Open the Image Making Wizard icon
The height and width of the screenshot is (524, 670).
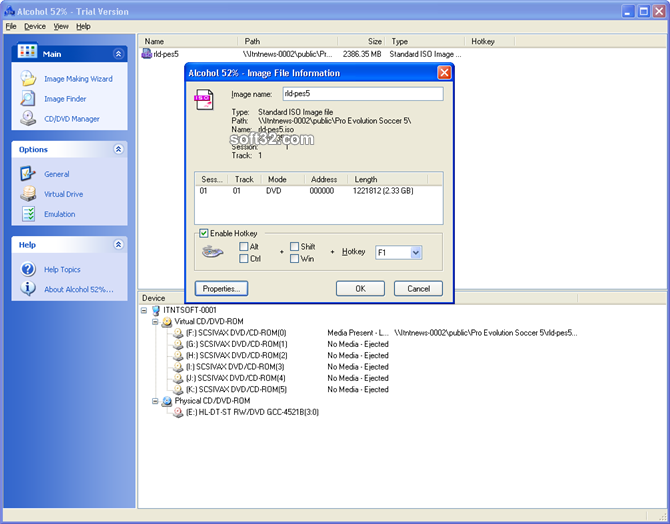28,79
